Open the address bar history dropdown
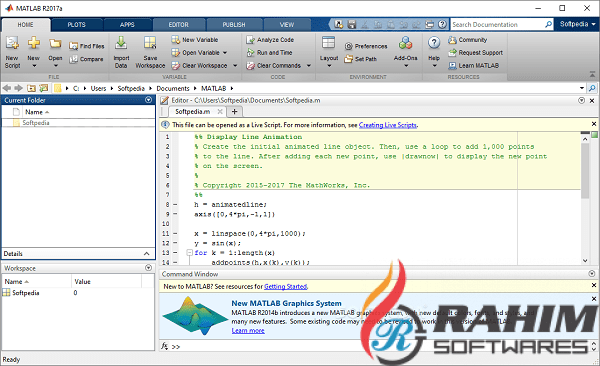Image resolution: width=600 pixels, height=366 pixels. pyautogui.click(x=582, y=88)
